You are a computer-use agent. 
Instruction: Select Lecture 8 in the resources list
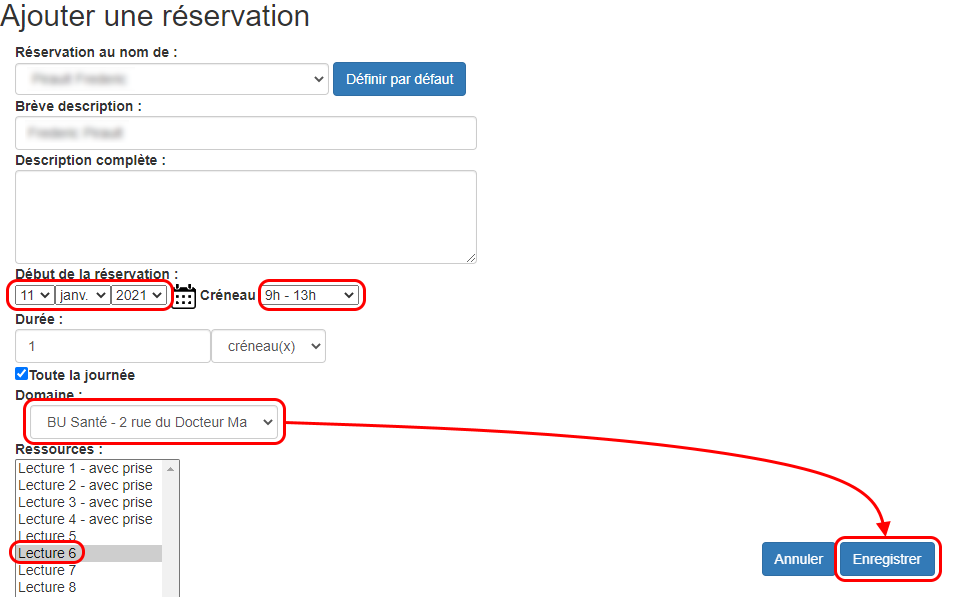(x=48, y=587)
